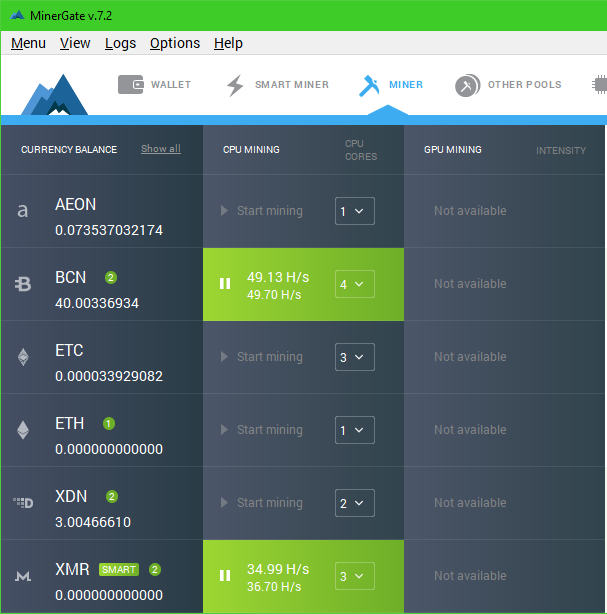The width and height of the screenshot is (607, 614).
Task: Click the Smart Miner lightning bolt icon
Action: coord(235,85)
